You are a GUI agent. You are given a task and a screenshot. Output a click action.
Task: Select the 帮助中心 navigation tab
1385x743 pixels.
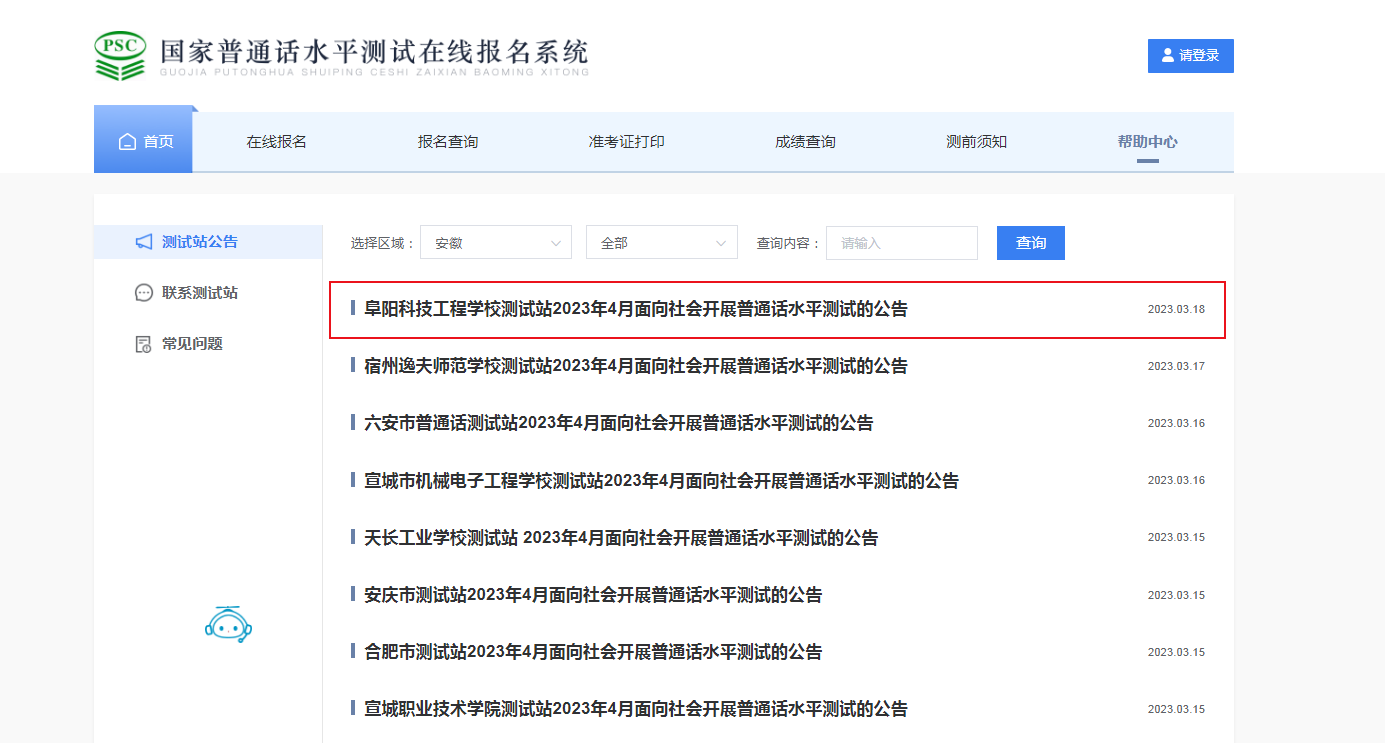click(1147, 142)
